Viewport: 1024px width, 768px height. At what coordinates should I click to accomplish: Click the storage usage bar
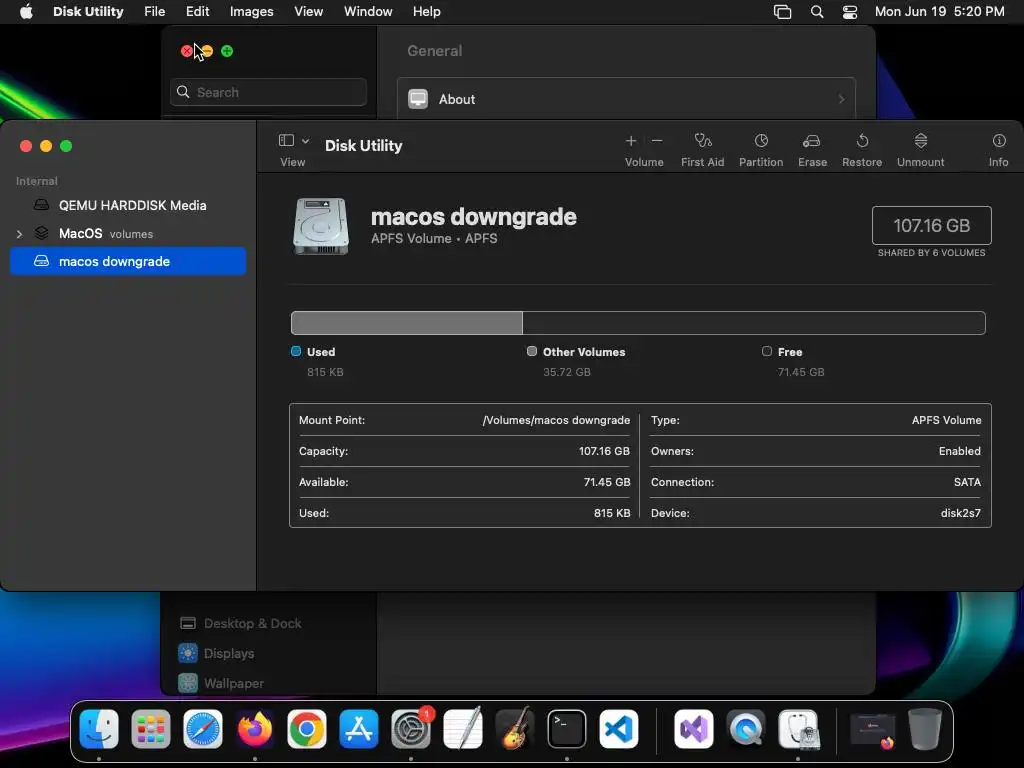coord(638,323)
